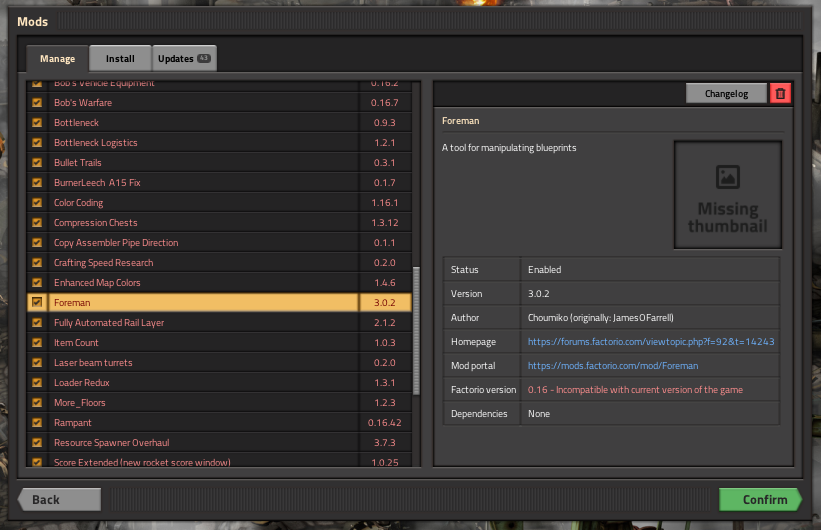Click the mod list scrollbar handle
Screen dimensions: 821x530
(416, 330)
